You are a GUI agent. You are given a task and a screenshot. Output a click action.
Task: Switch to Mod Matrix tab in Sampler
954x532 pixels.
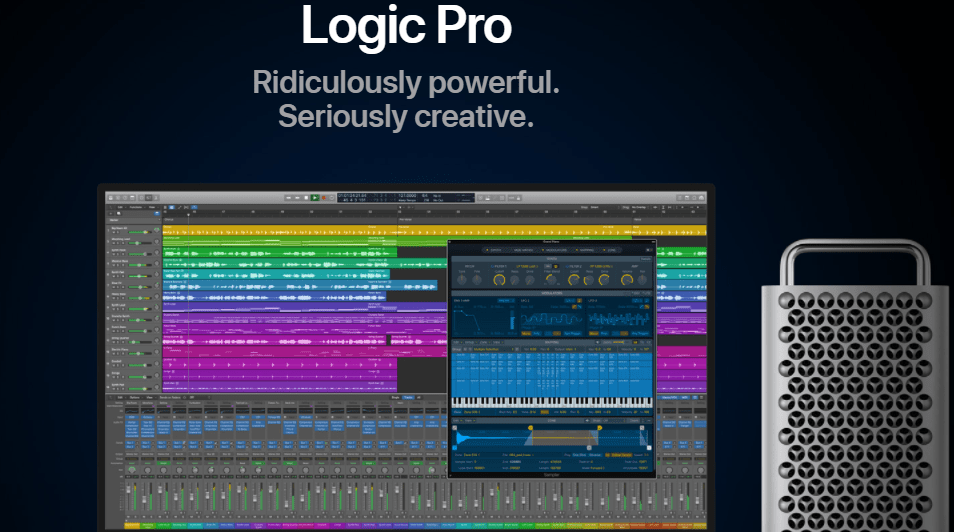523,250
